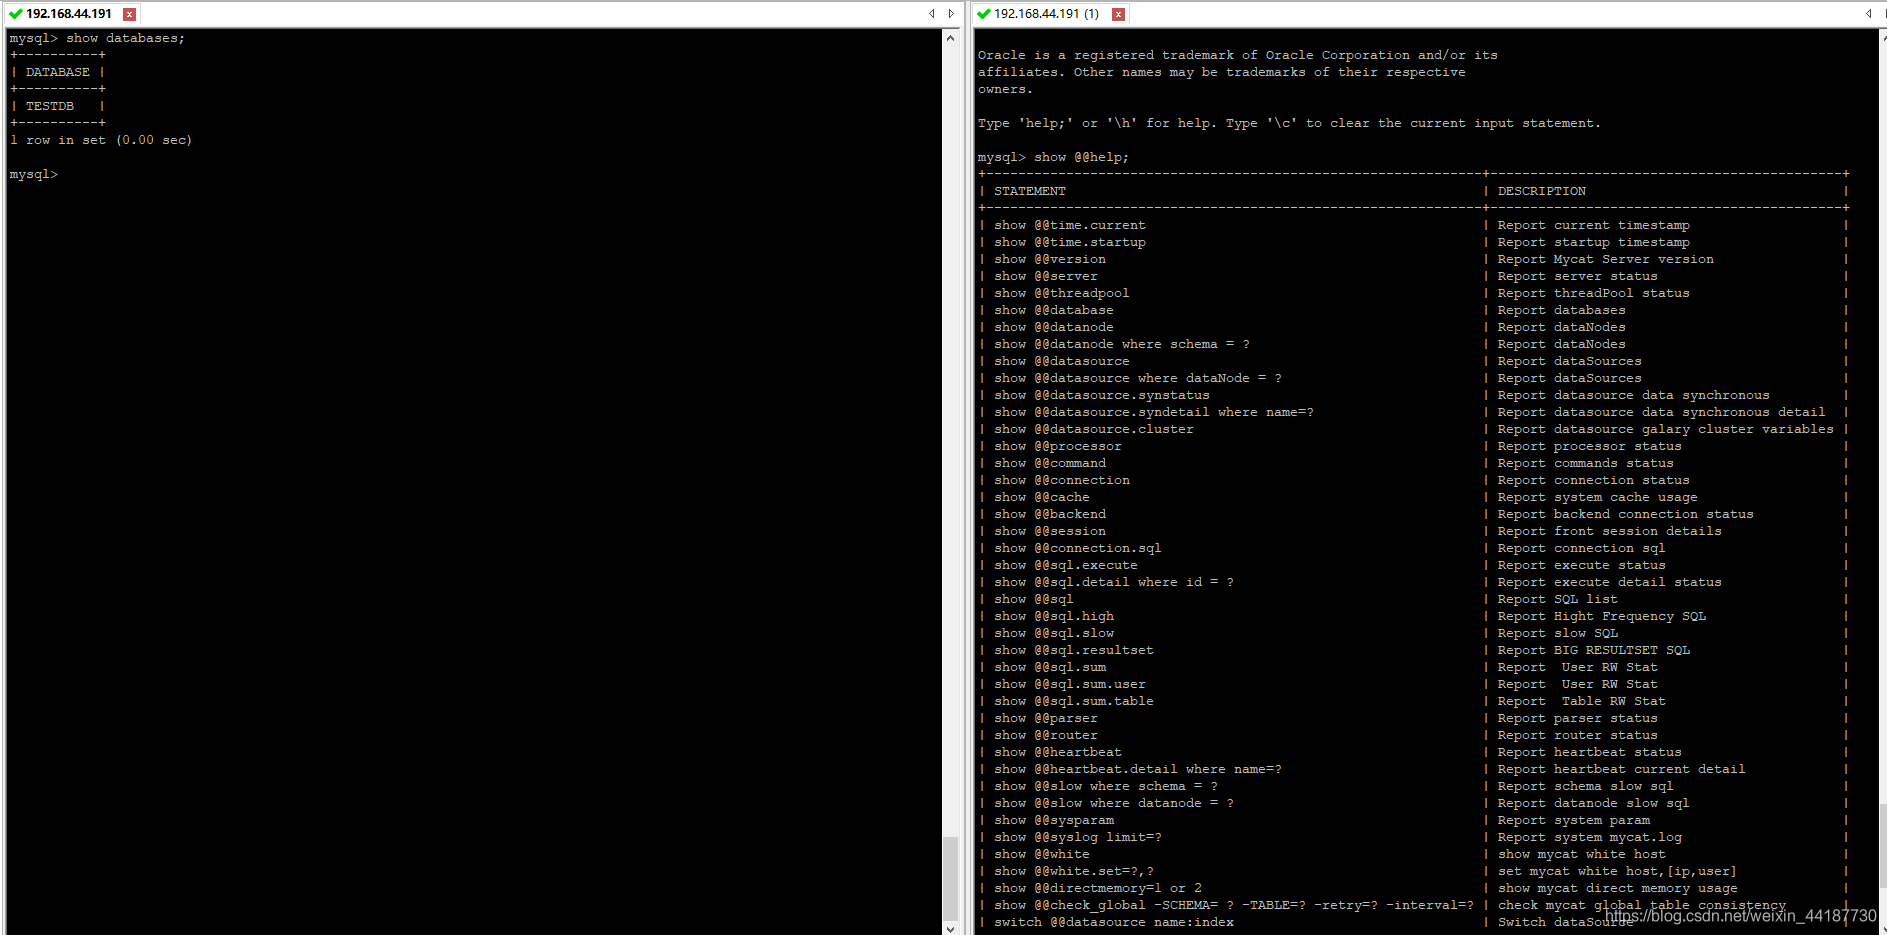This screenshot has height=935, width=1887.
Task: Click the DESCRIPTION column header
Action: coord(1542,191)
